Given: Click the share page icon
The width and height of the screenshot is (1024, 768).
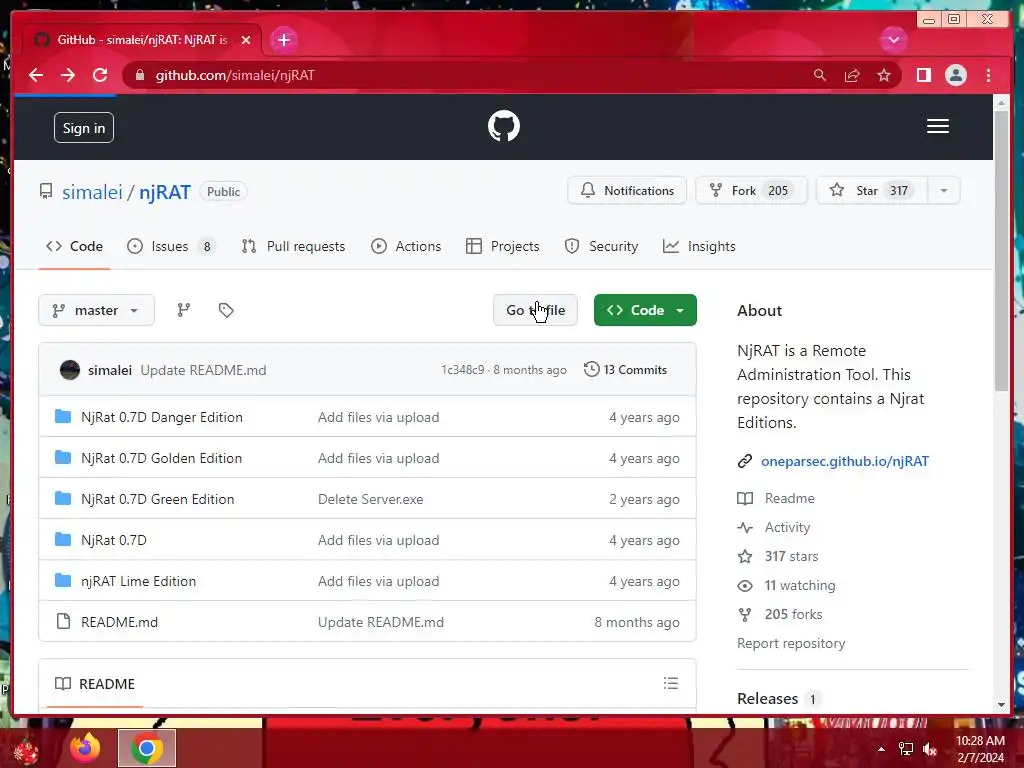Looking at the screenshot, I should [x=852, y=76].
